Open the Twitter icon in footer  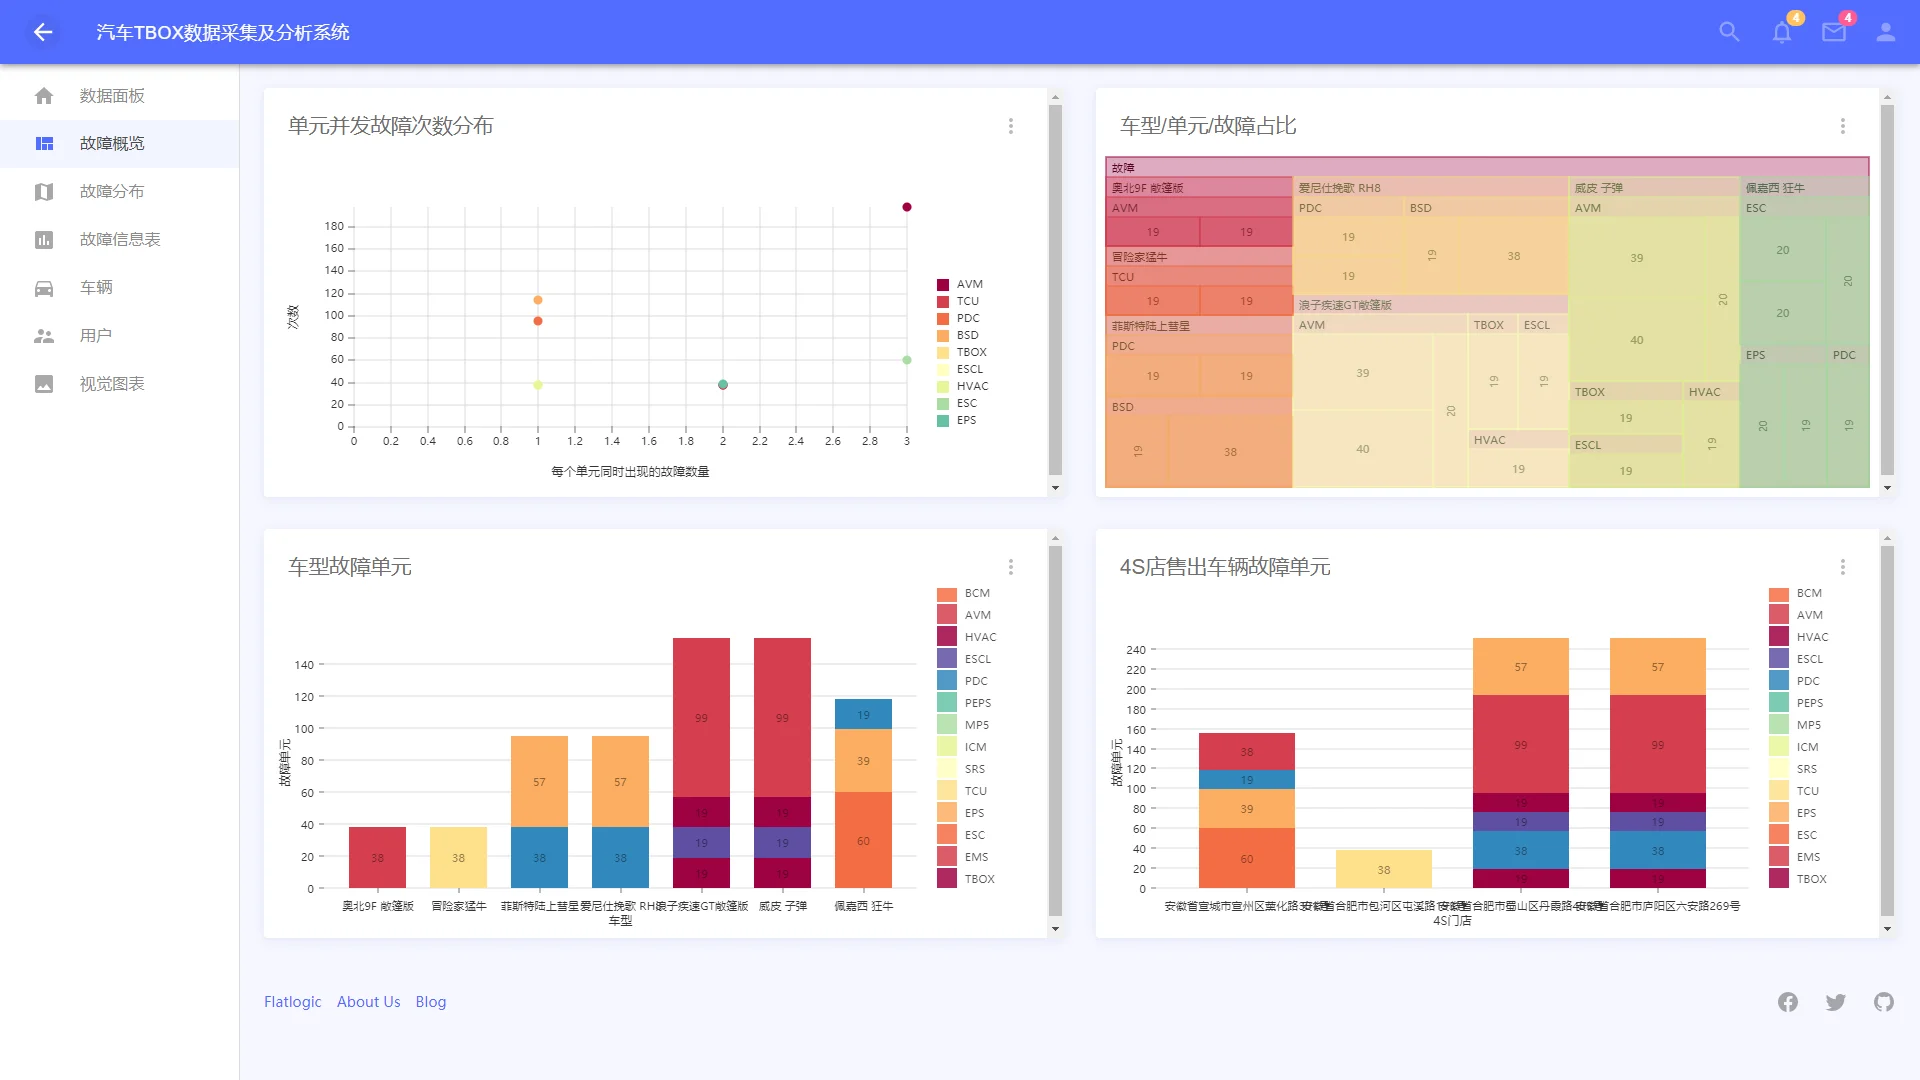(1836, 1002)
